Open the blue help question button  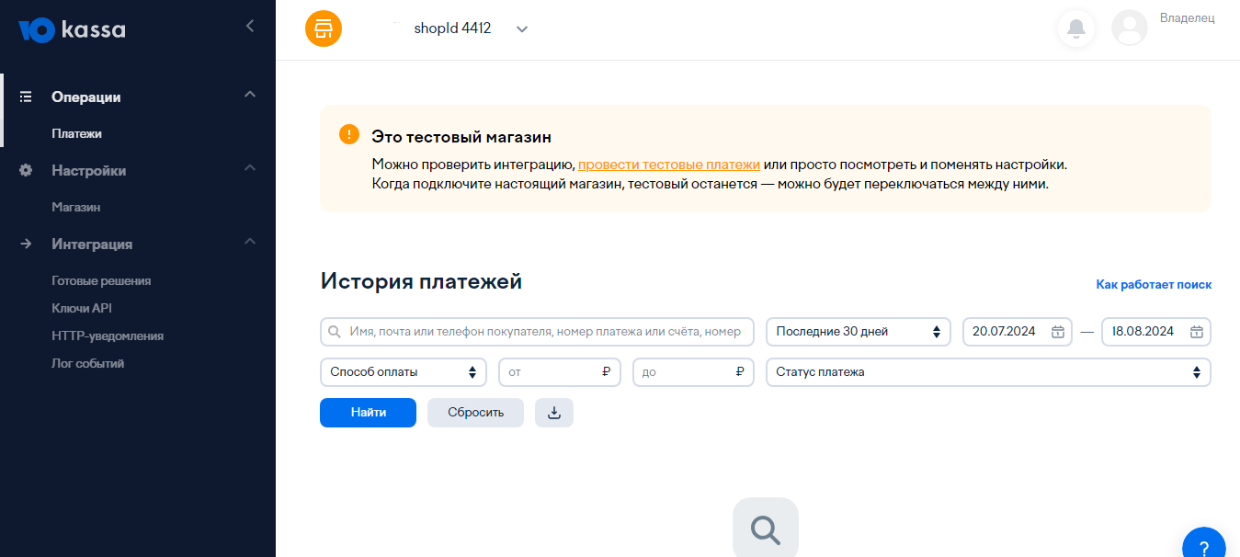1204,546
